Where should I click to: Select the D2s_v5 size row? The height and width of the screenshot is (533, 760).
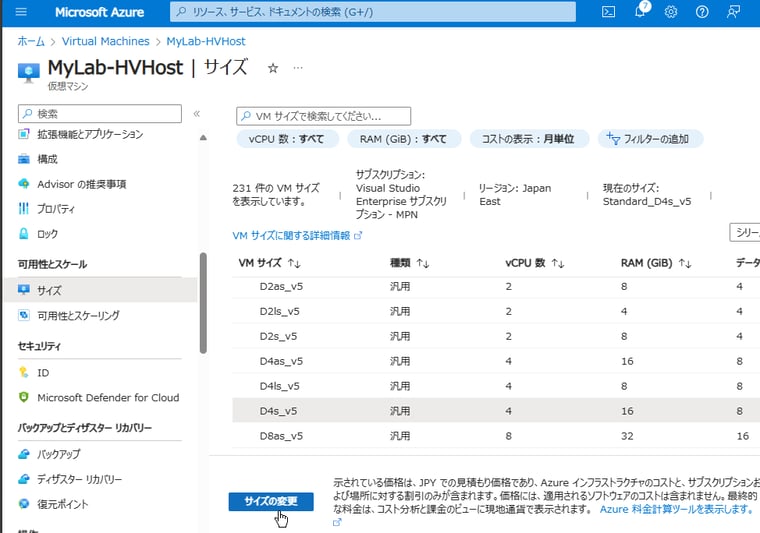(x=496, y=336)
